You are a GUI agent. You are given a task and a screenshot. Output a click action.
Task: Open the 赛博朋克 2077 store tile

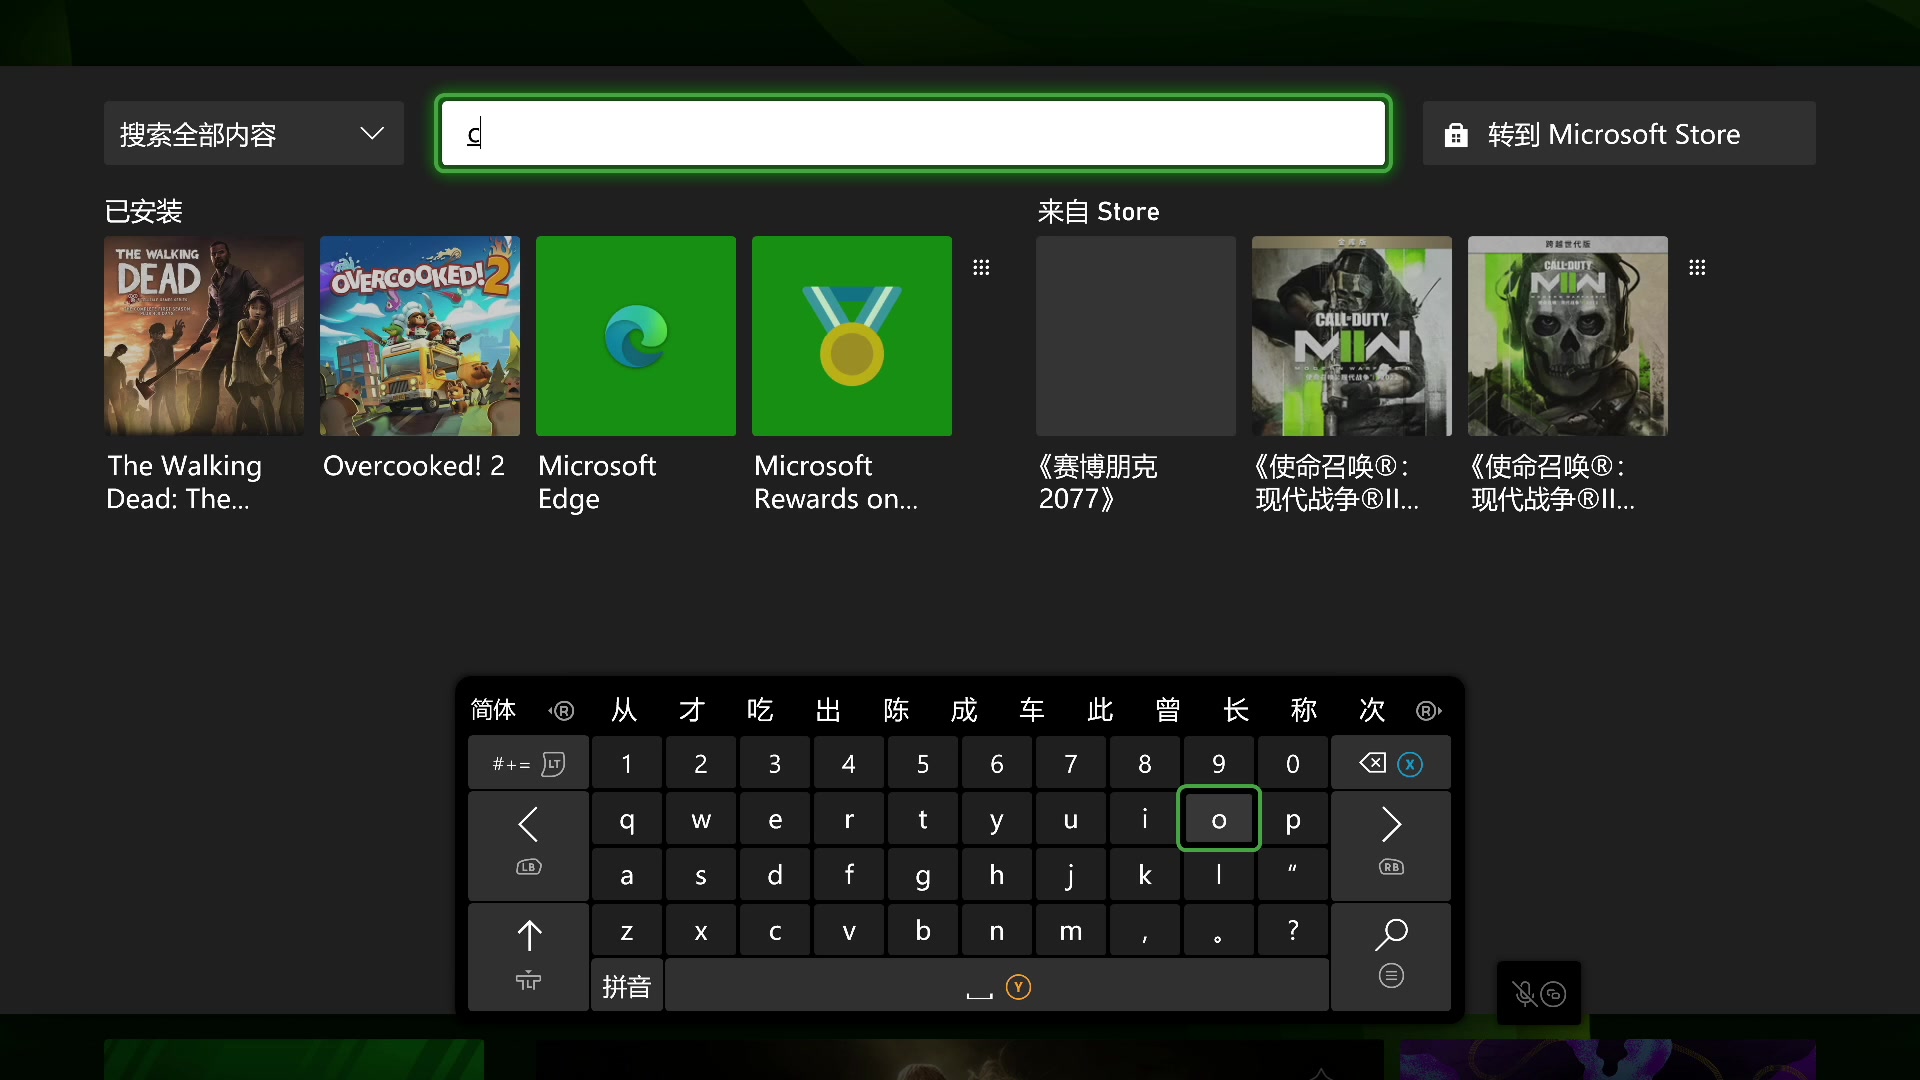[1136, 336]
